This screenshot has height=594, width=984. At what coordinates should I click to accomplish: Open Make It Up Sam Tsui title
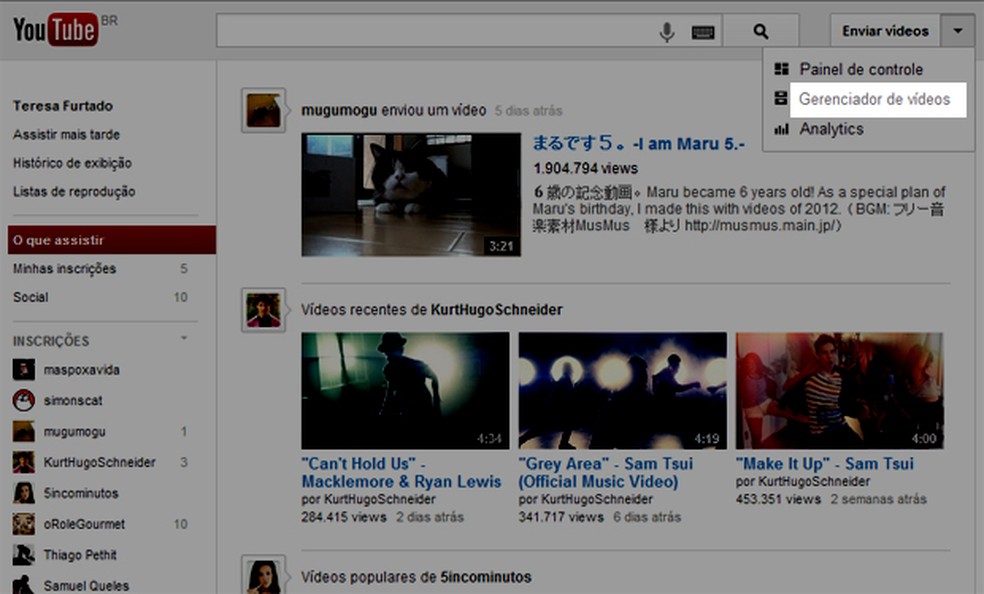click(825, 464)
